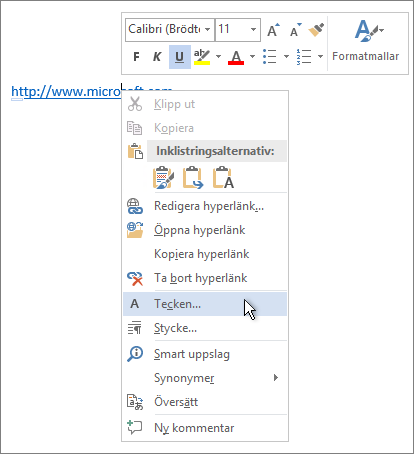Image resolution: width=414 pixels, height=454 pixels.
Task: Click the Smart uppslag magnifier icon
Action: [135, 354]
